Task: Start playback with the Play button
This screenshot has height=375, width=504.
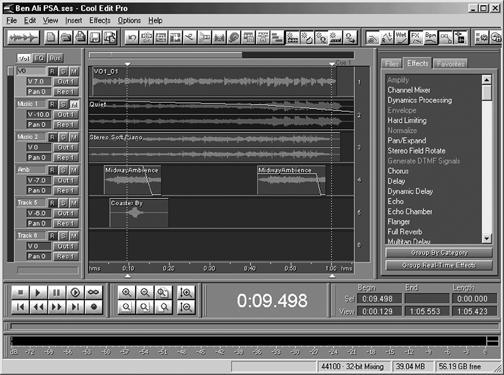Action: tap(38, 292)
